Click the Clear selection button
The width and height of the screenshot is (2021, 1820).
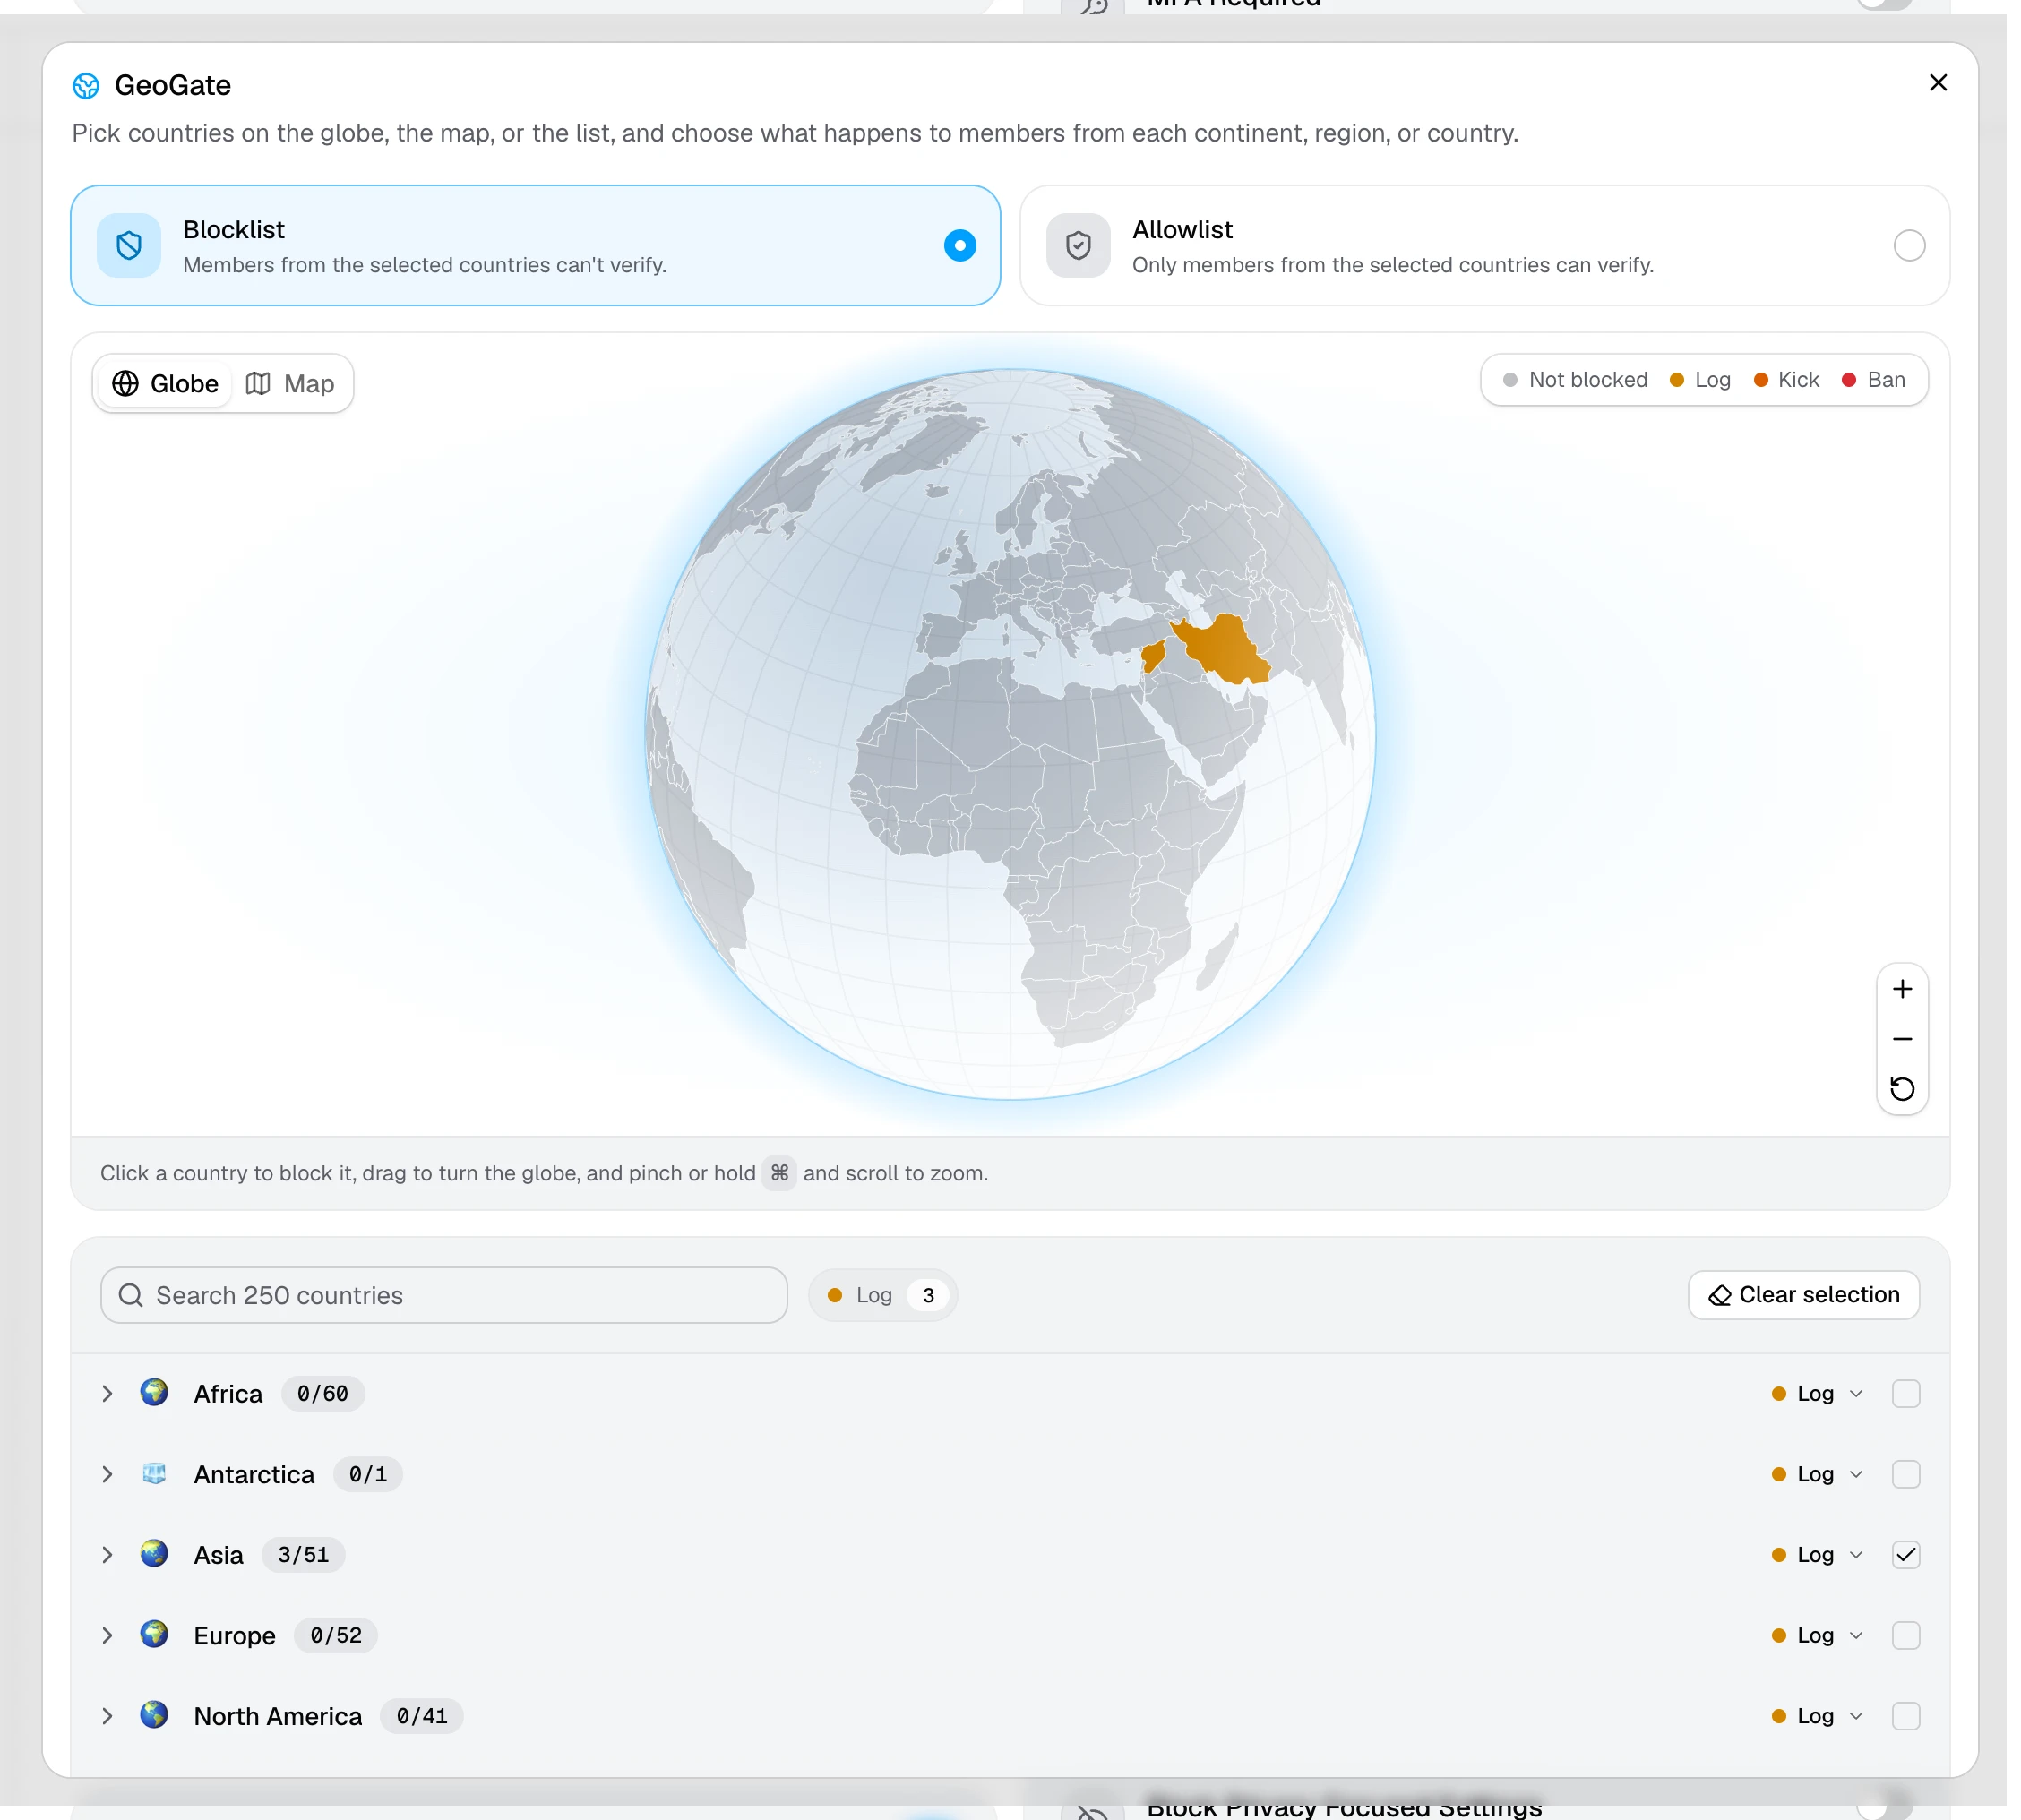(1803, 1295)
